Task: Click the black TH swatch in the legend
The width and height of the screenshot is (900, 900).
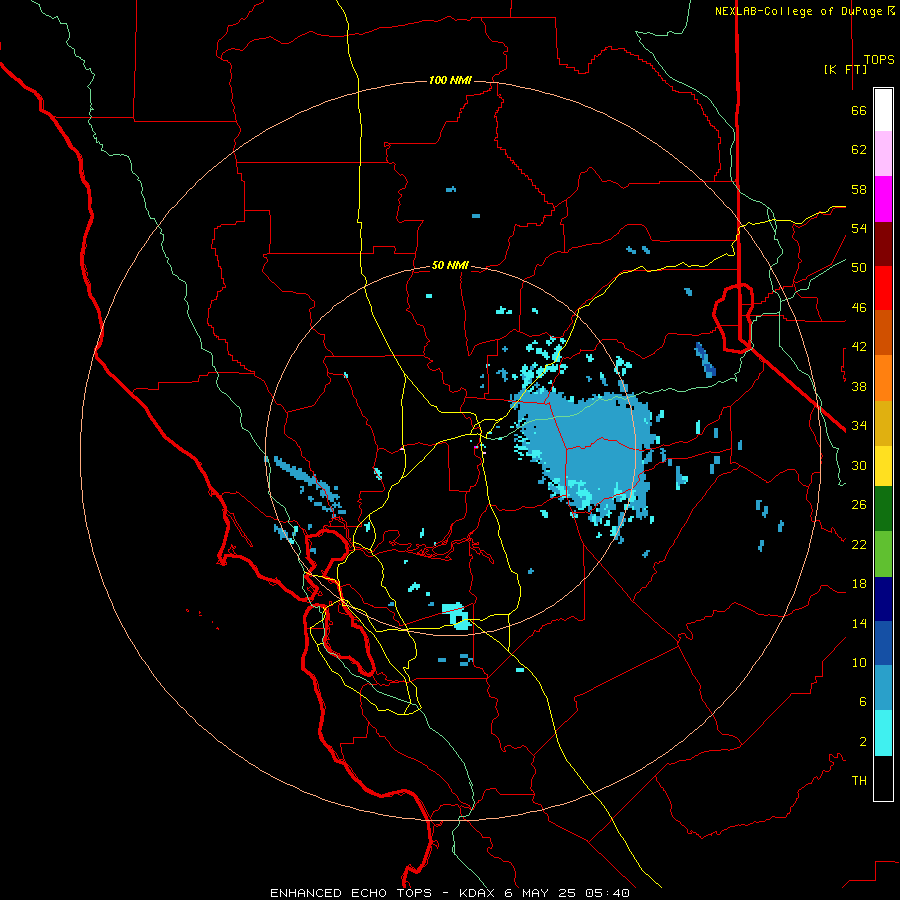Action: (883, 778)
